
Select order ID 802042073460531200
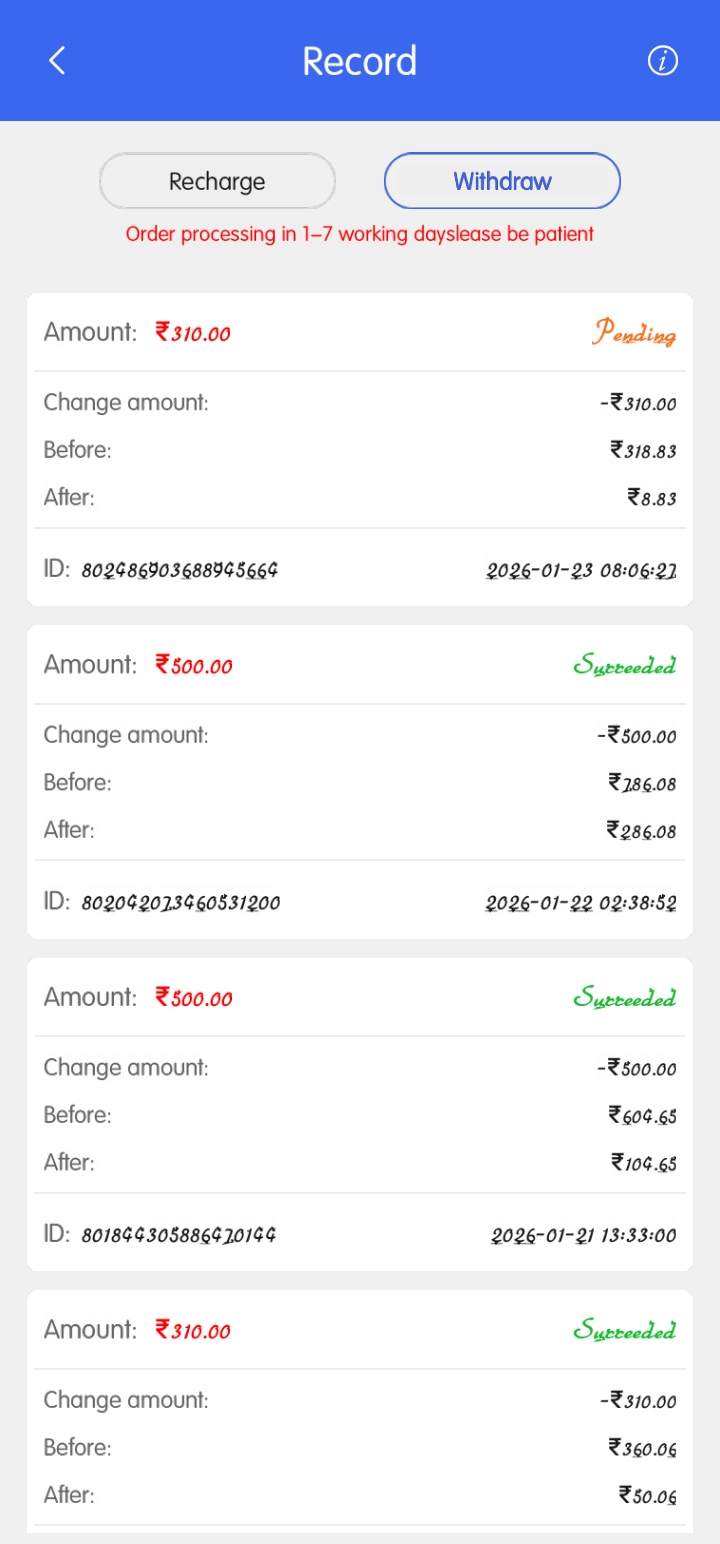(180, 902)
